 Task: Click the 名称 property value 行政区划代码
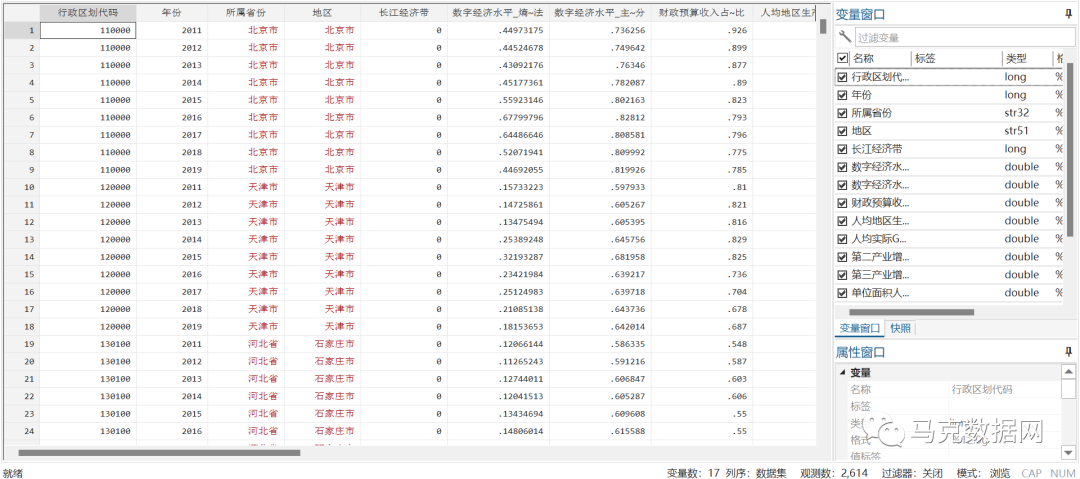[982, 389]
